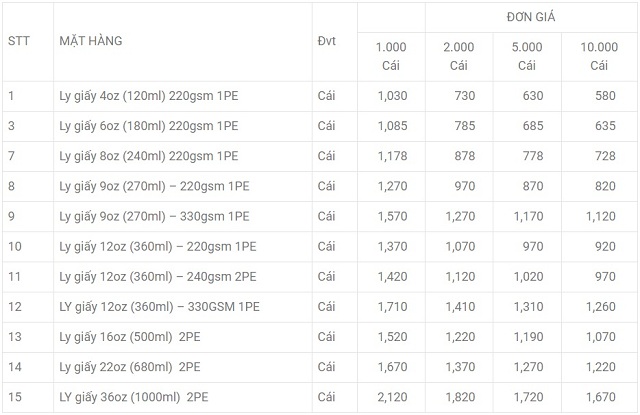Screen dimensions: 640x415
Task: Click the LY giấy 36oz (1000ml) 2PE item
Action: (x=133, y=396)
